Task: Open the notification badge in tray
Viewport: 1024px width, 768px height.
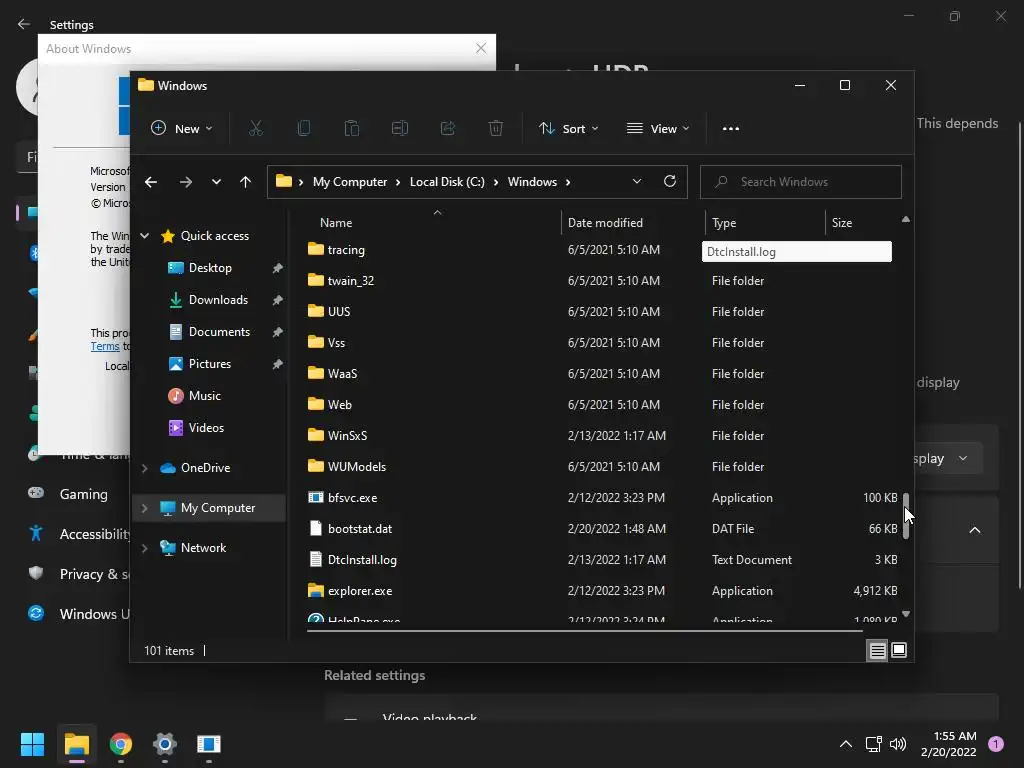Action: point(996,744)
